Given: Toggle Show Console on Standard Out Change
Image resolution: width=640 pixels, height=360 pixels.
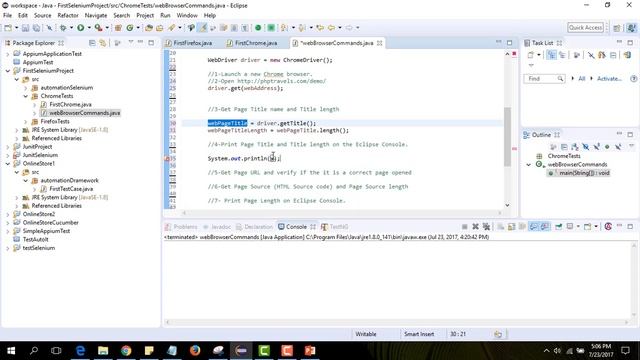Looking at the screenshot, I should pyautogui.click(x=533, y=227).
